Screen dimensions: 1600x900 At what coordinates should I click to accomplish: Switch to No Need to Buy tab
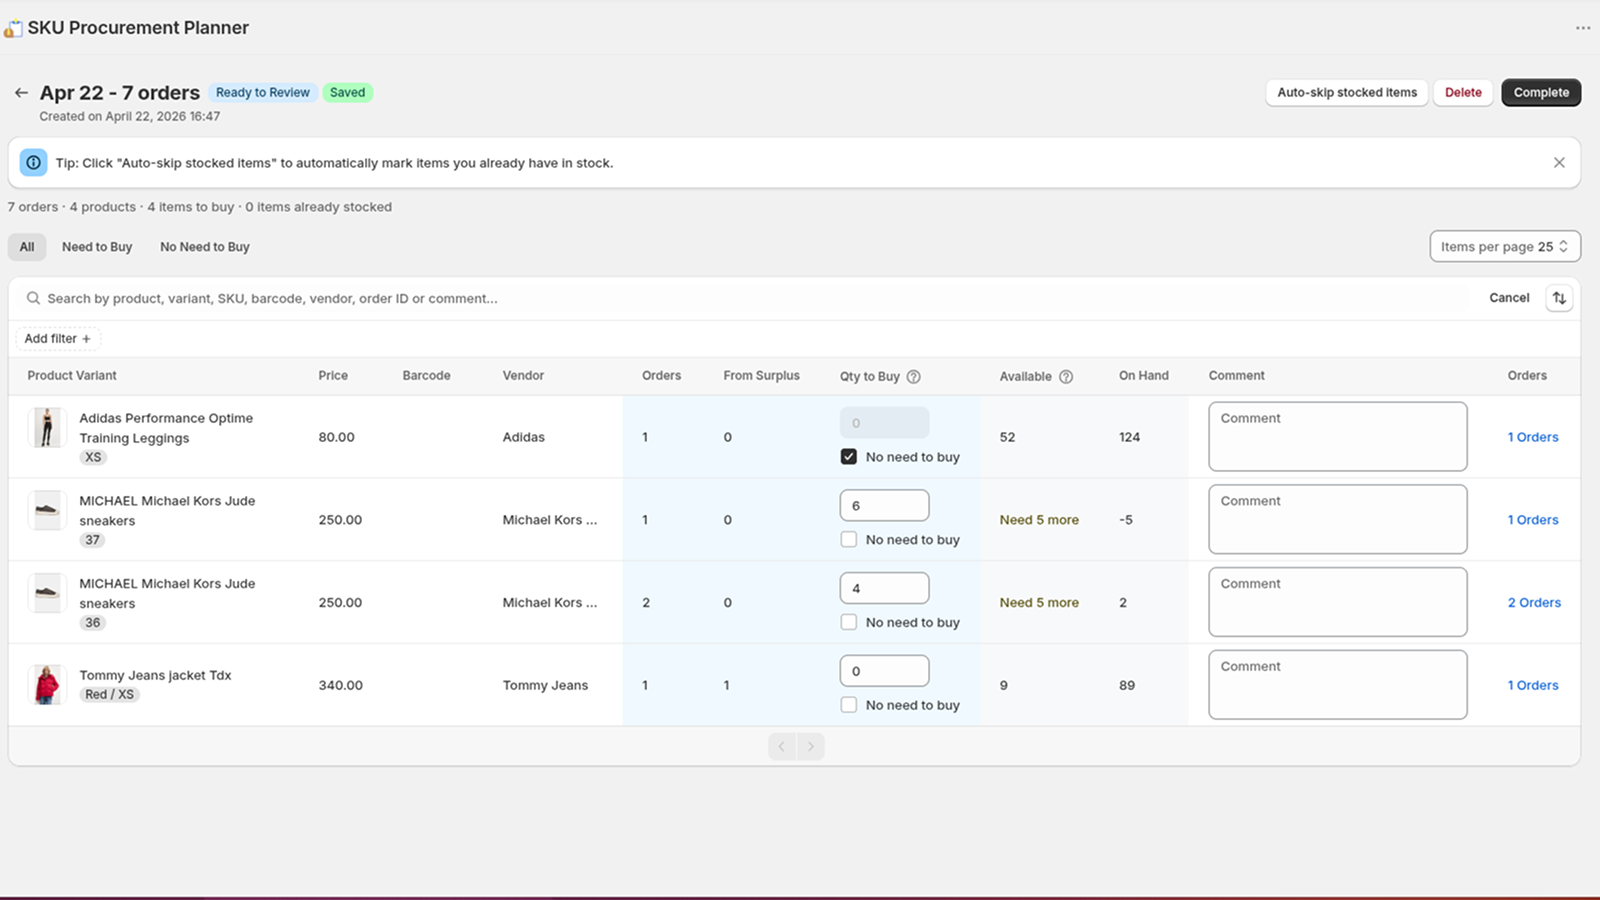tap(205, 247)
